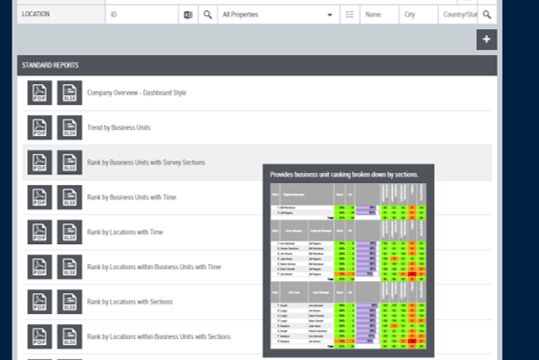539x360 pixels.
Task: Click the City filter field
Action: point(418,14)
